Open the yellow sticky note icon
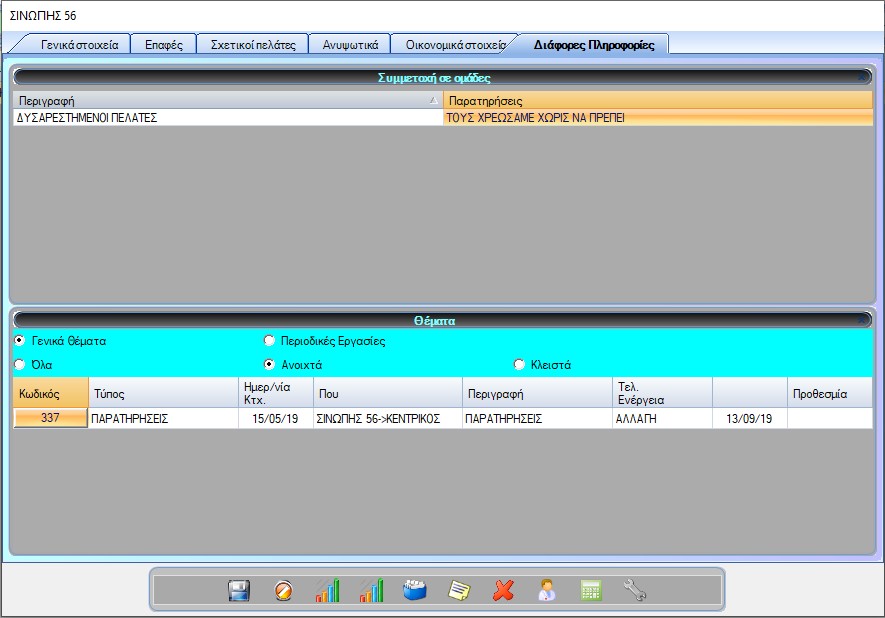Image resolution: width=885 pixels, height=618 pixels. pyautogui.click(x=459, y=590)
